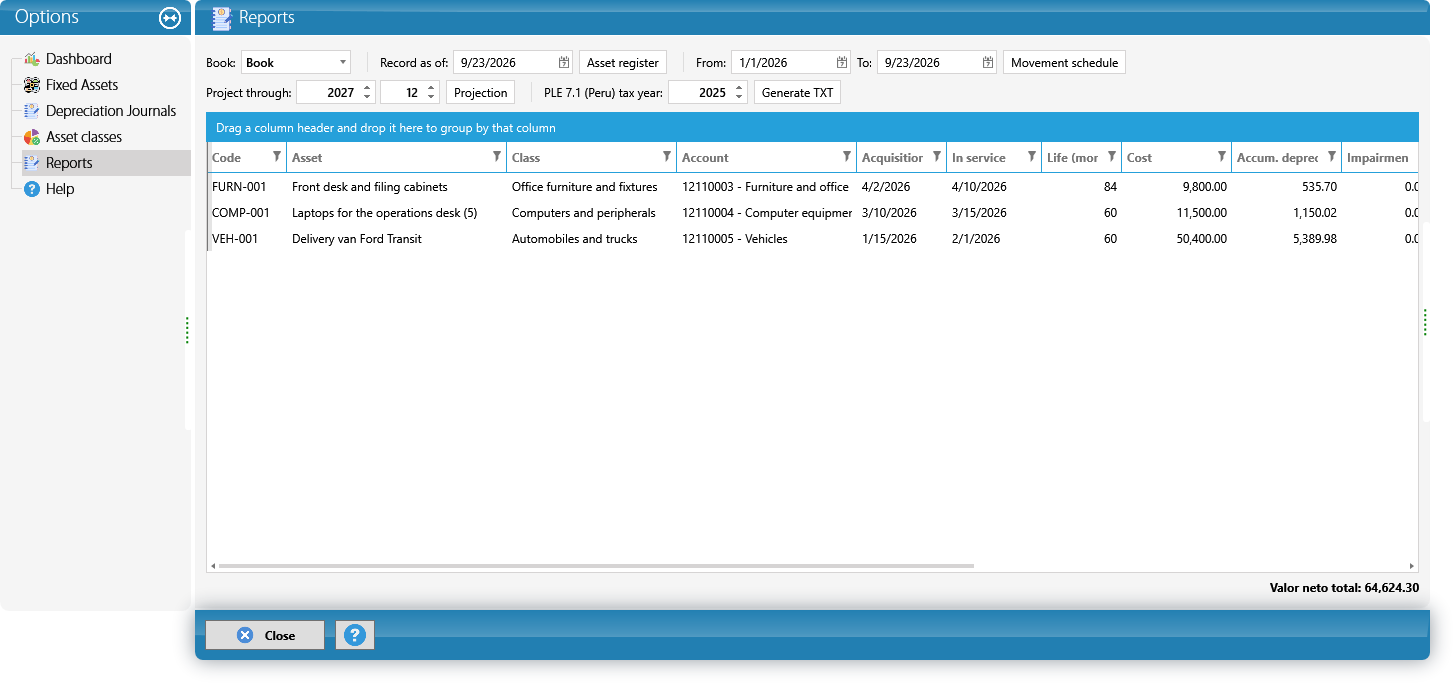
Task: Generate the Asset register report
Action: [623, 62]
